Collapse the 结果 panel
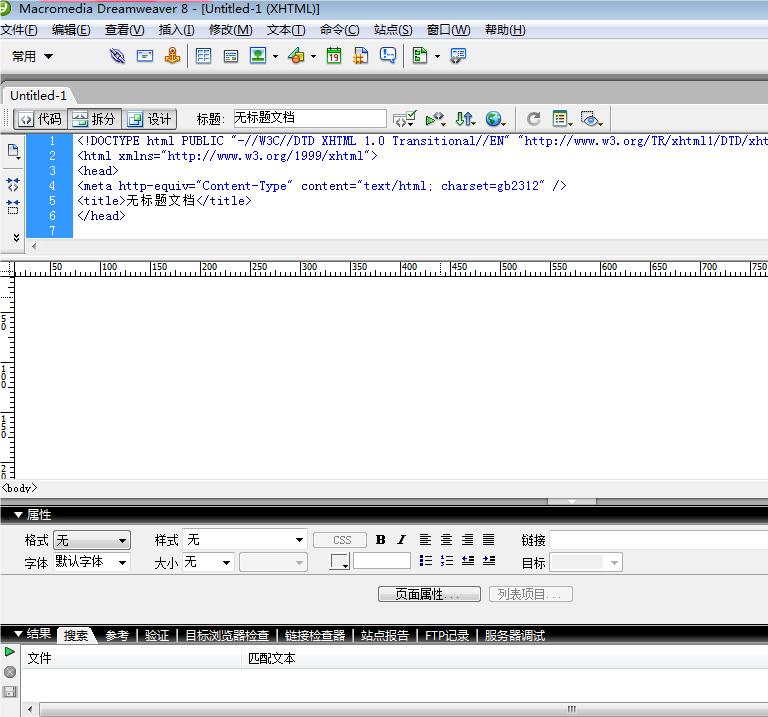768x717 pixels. 19,634
